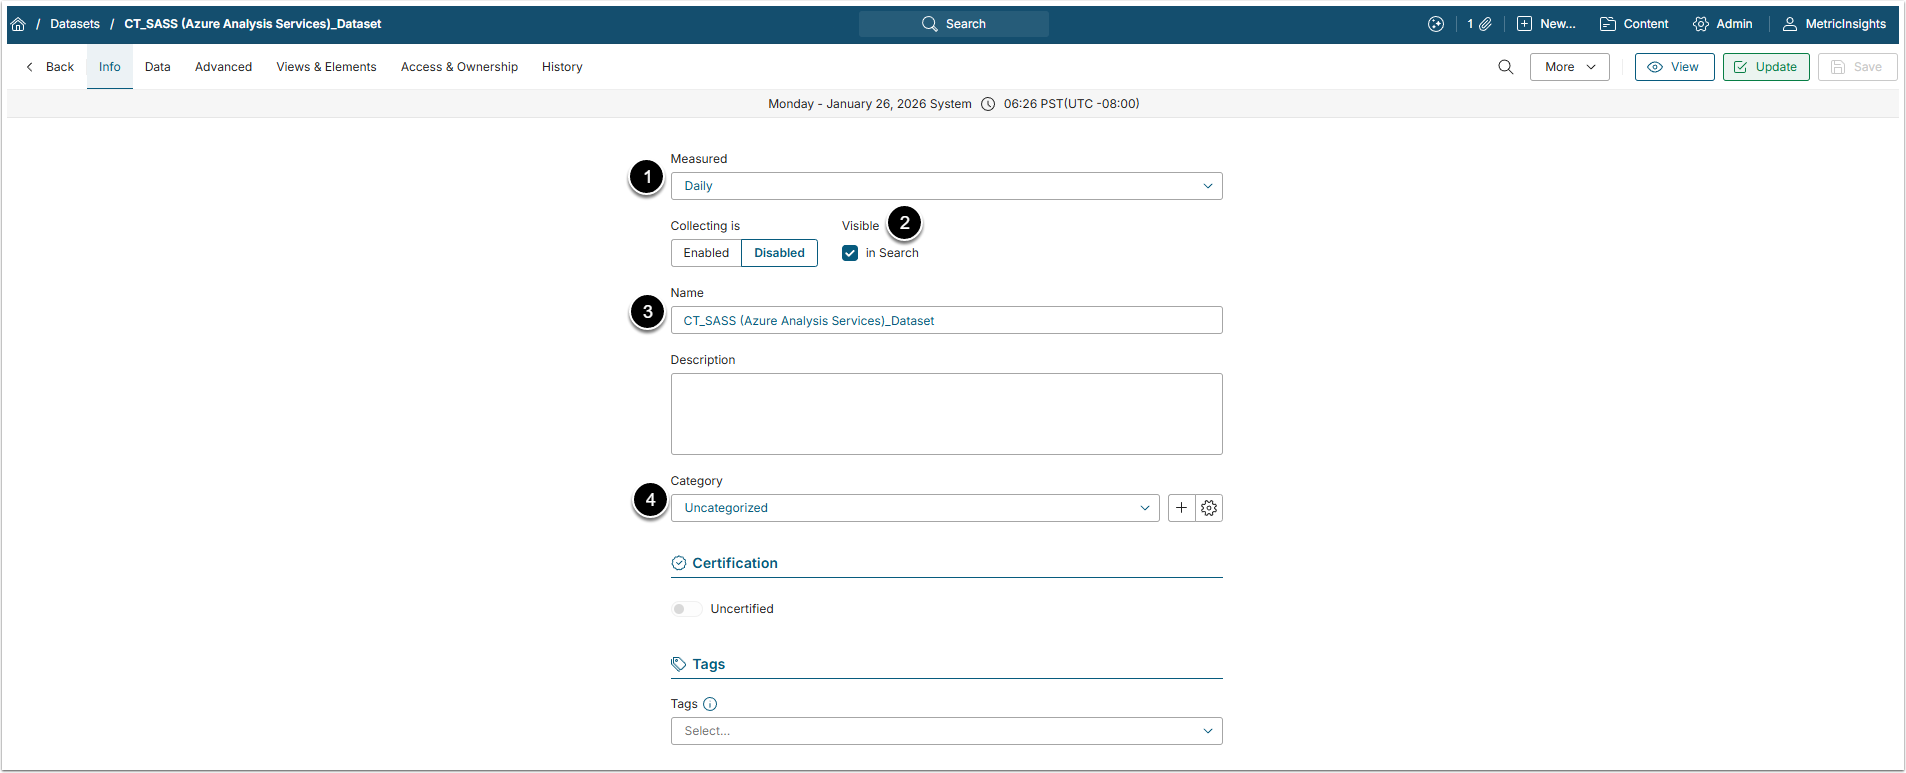
Task: Set Collecting to Enabled
Action: [706, 253]
